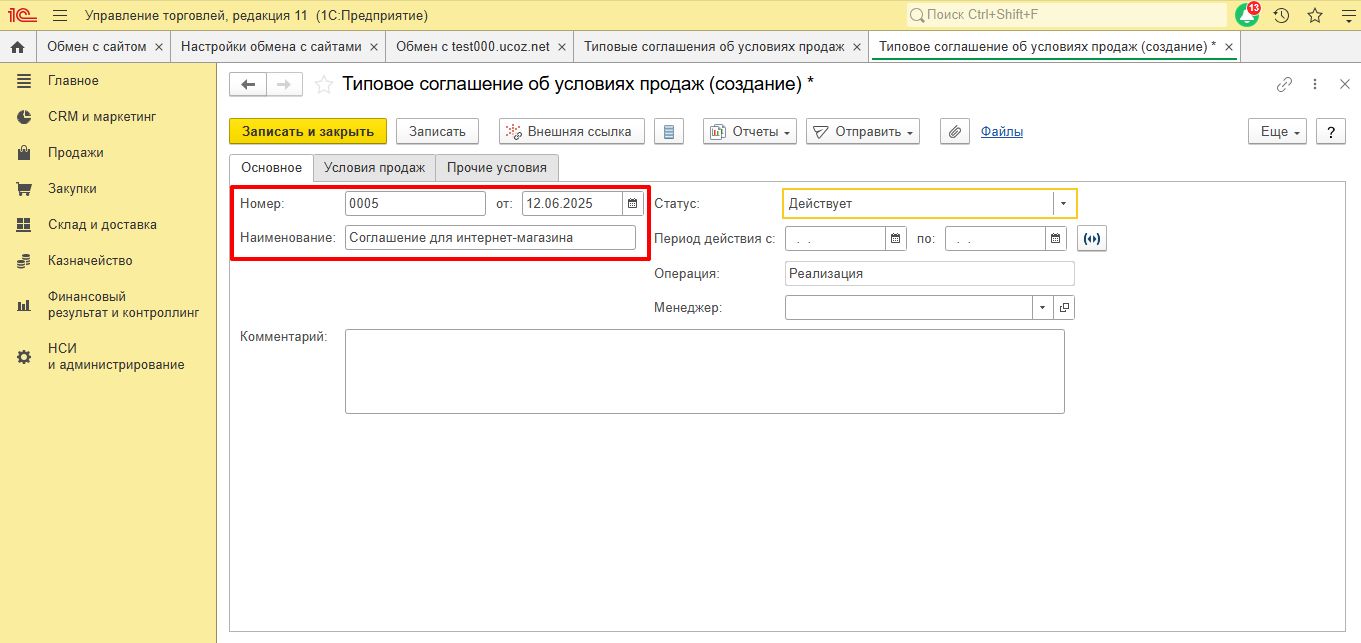This screenshot has width=1361, height=643.
Task: Open Продажи section in sidebar
Action: (76, 153)
